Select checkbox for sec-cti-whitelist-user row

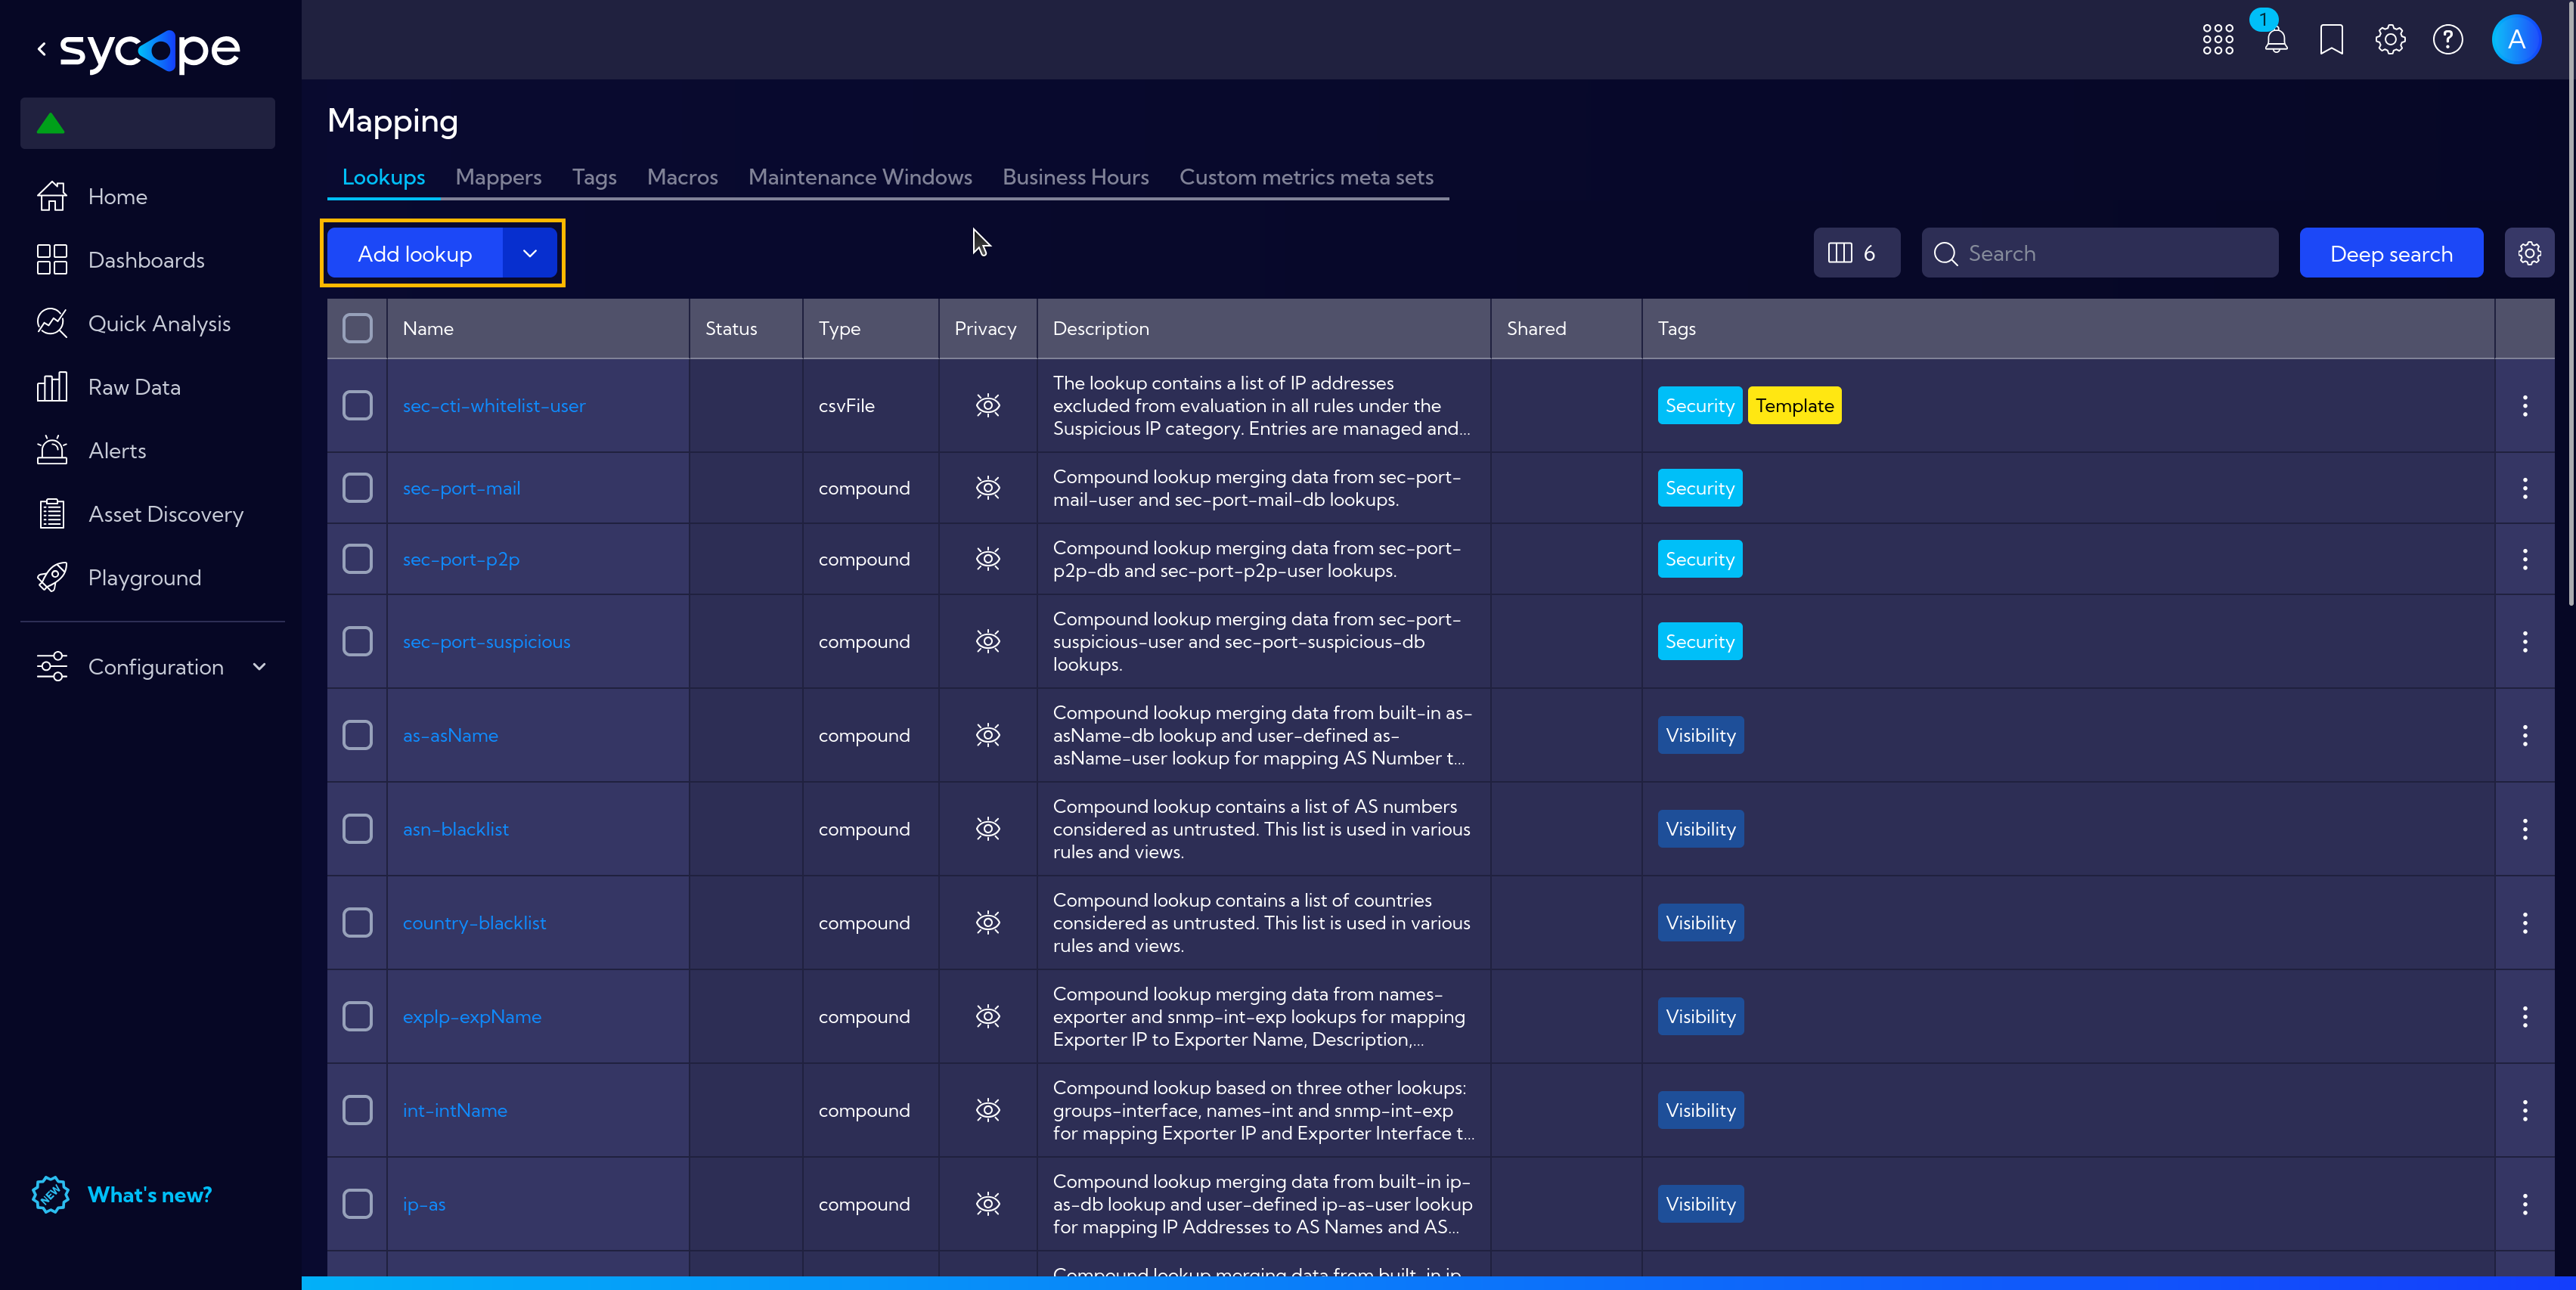[357, 405]
